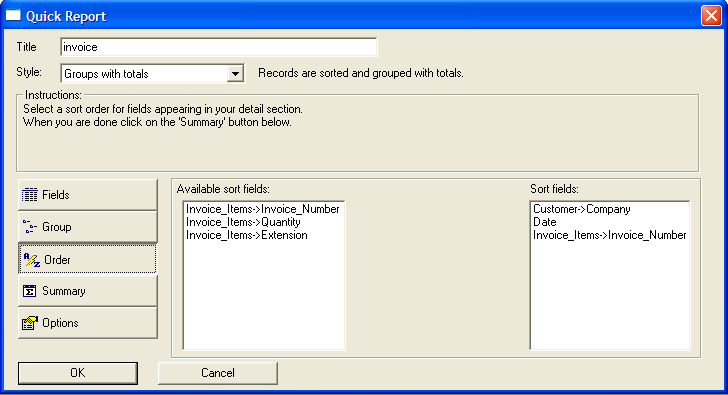Select Invoice_Items->Invoice_Number in Available sort fields

263,209
